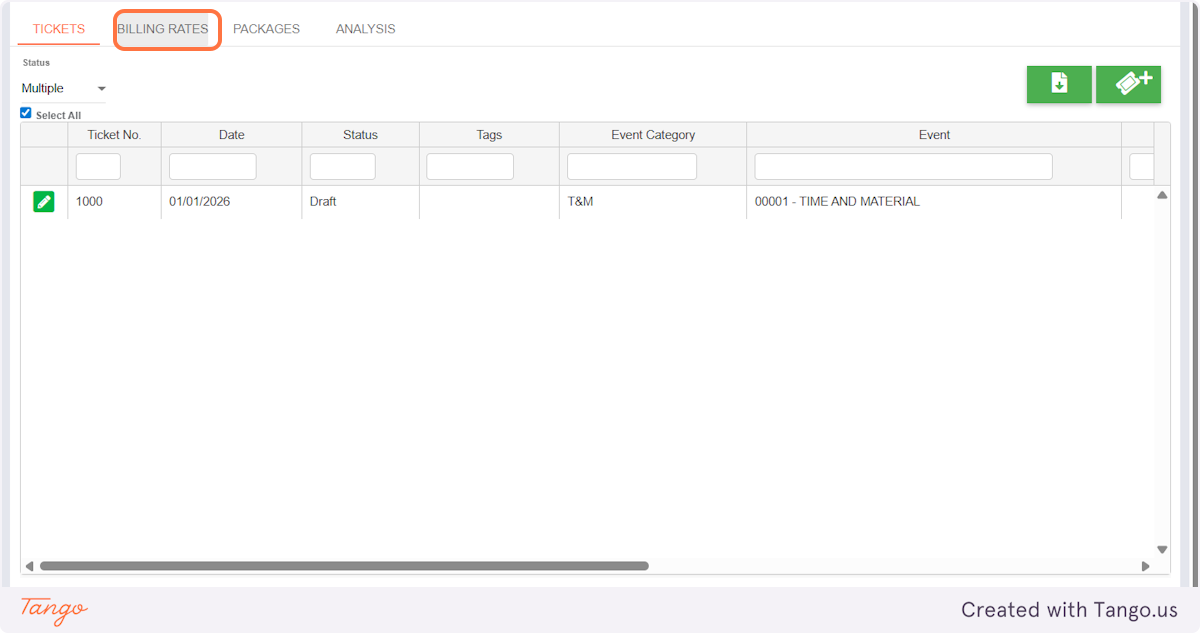Open the Billing Rates tab

163,29
